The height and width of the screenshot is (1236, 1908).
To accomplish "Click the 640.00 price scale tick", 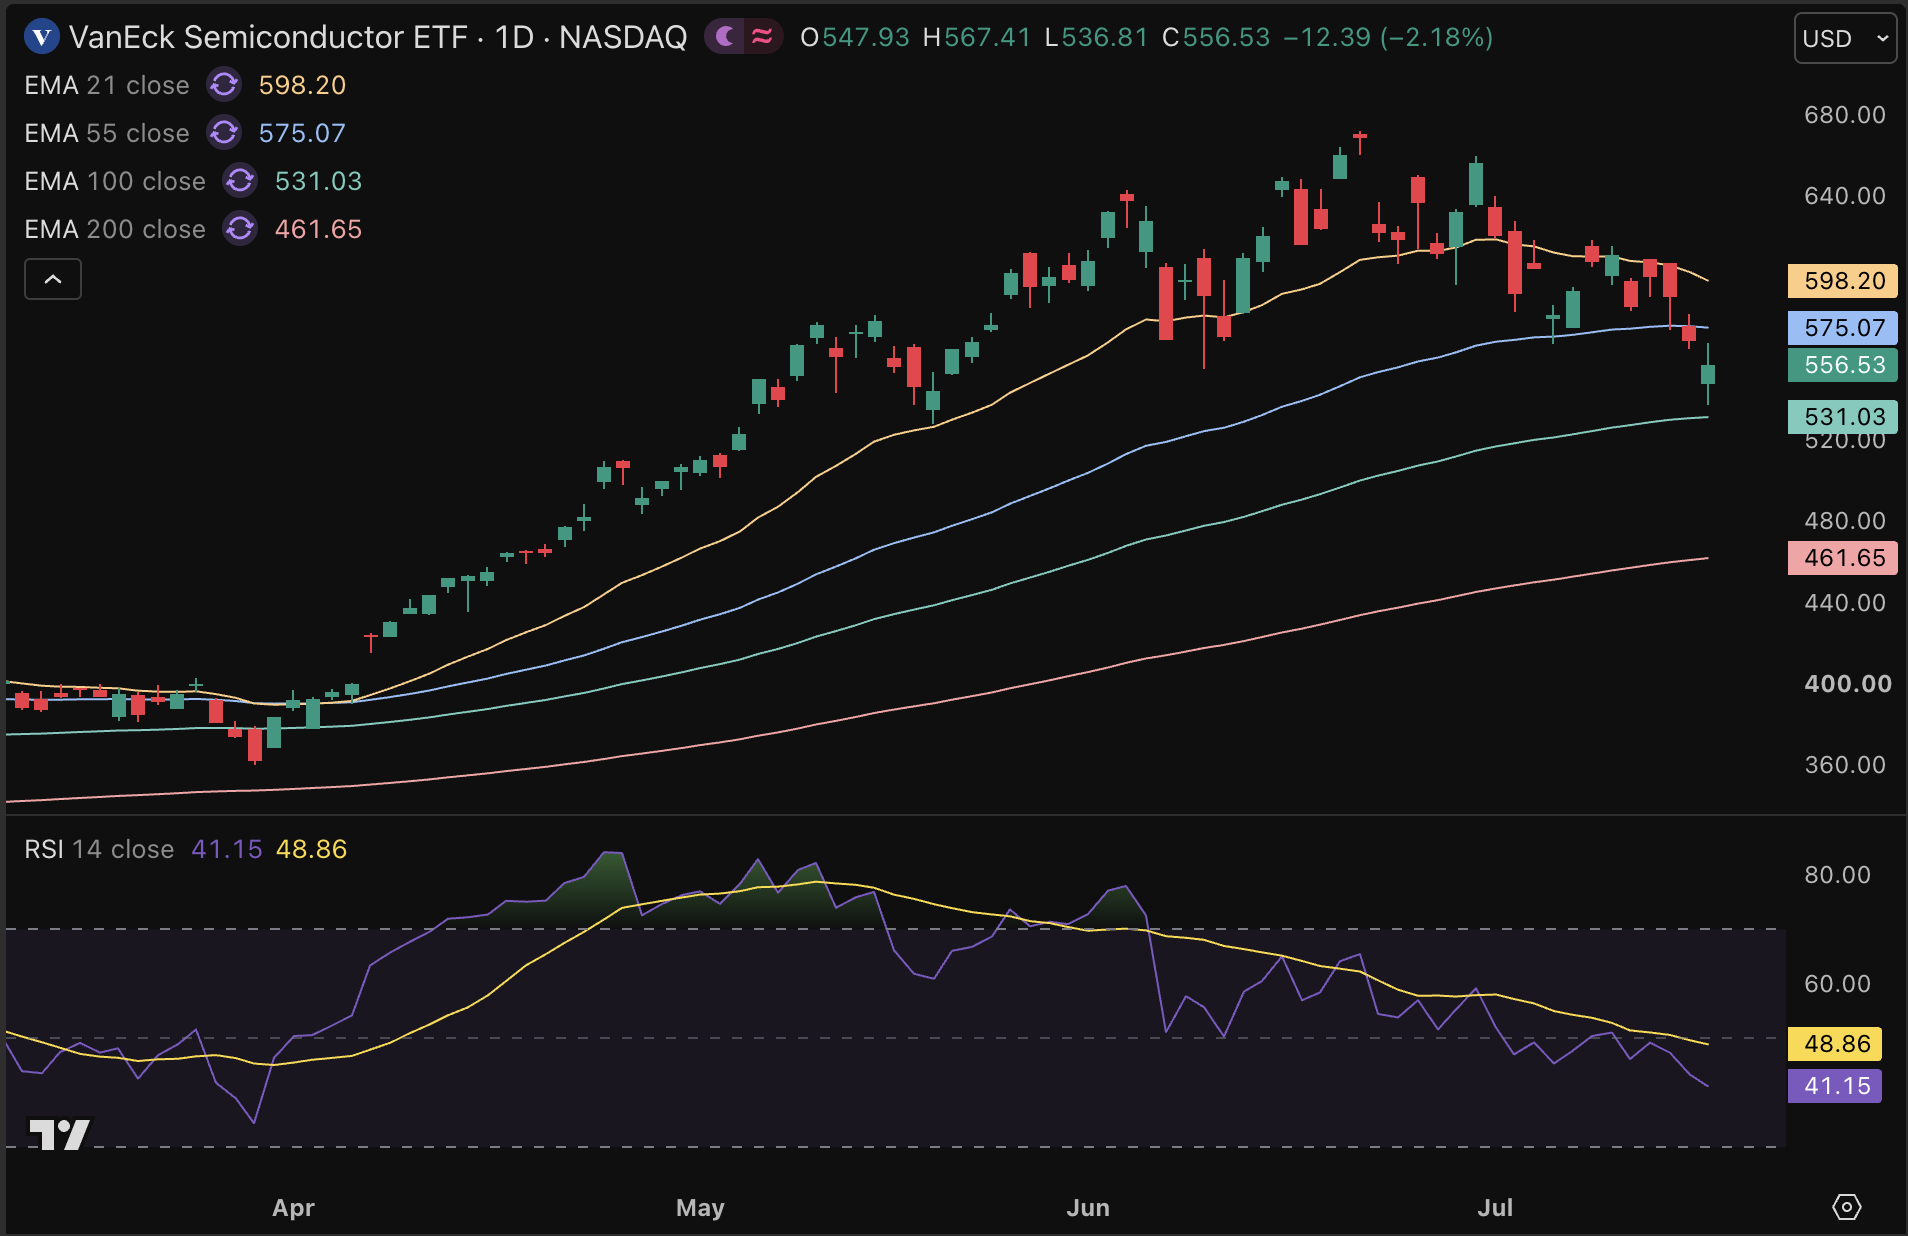I will [1845, 196].
